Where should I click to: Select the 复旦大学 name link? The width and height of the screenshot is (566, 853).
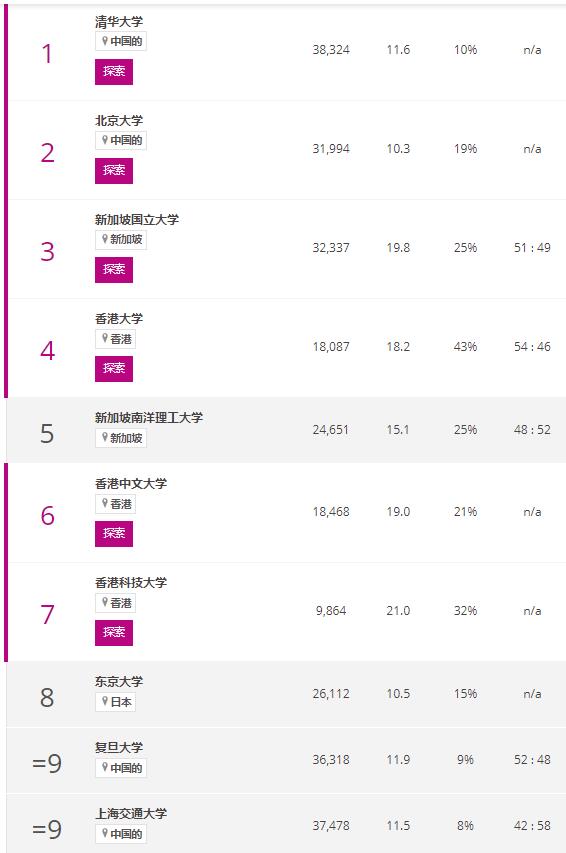pos(119,747)
